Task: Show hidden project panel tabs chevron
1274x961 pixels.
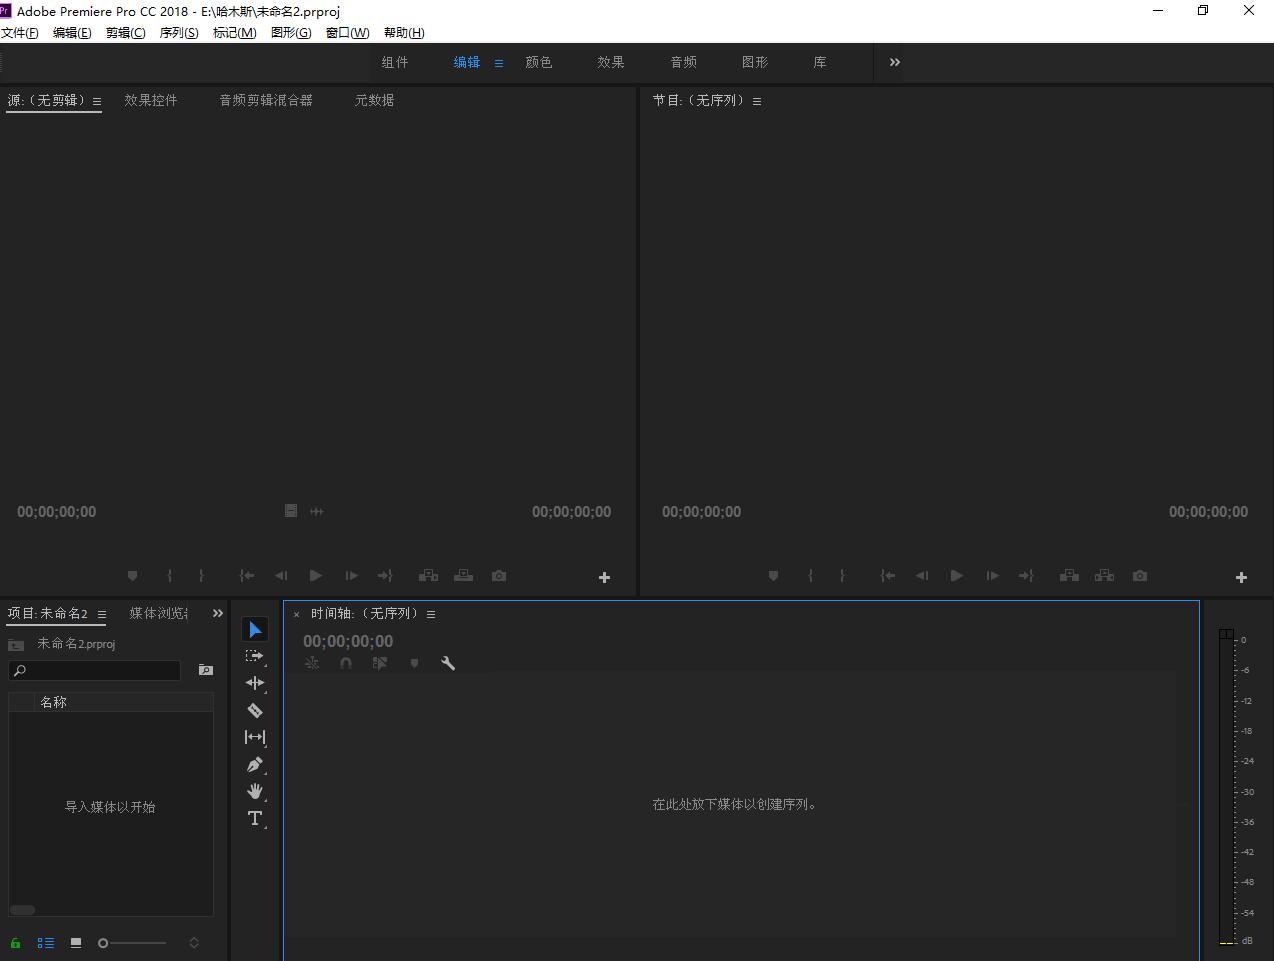Action: [218, 613]
